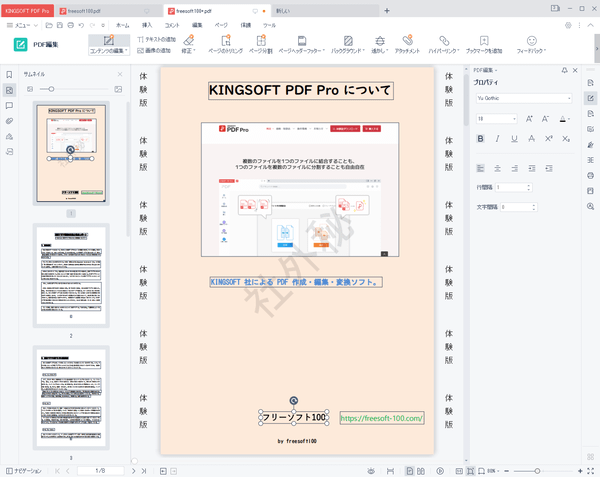Toggle italic formatting
Image resolution: width=600 pixels, height=477 pixels.
click(x=497, y=139)
